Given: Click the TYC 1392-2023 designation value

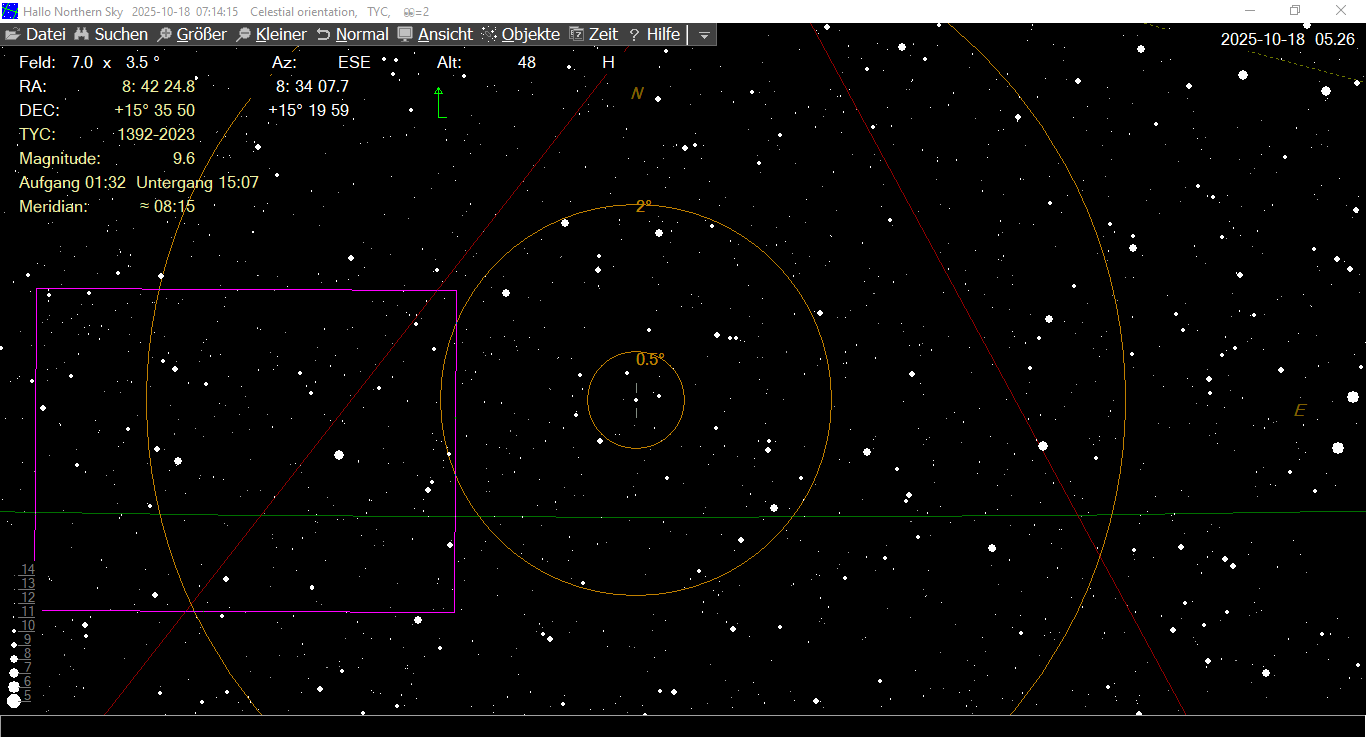Looking at the screenshot, I should pos(156,134).
